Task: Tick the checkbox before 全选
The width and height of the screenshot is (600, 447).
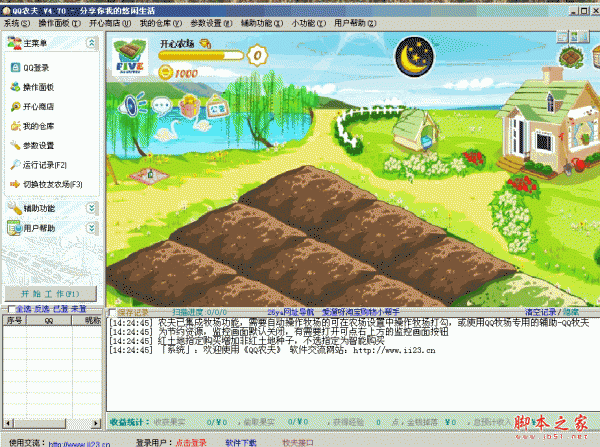Action: click(x=11, y=309)
